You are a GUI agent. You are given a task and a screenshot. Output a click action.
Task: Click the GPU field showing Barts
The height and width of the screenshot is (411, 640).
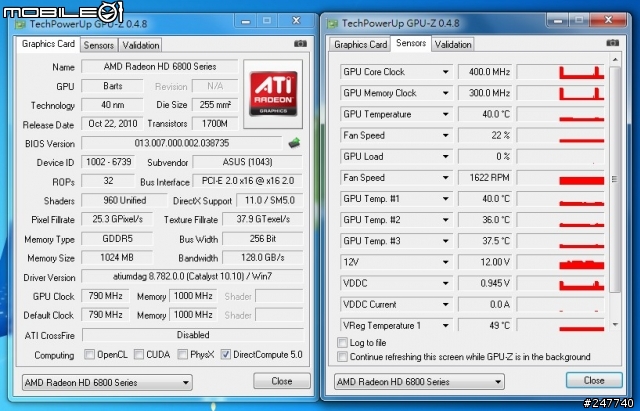[x=112, y=86]
